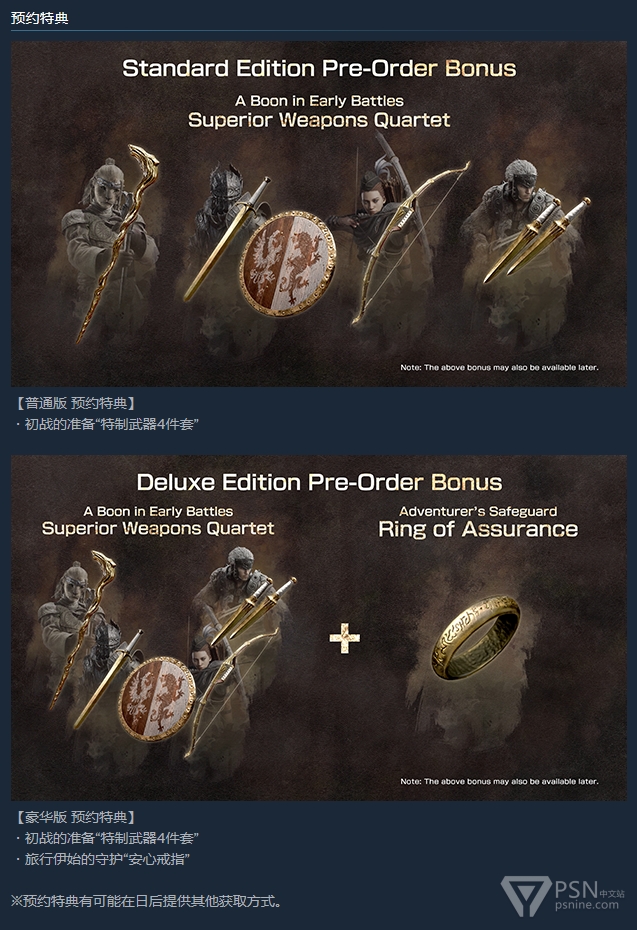637x930 pixels.
Task: Click the 预约特典 section heading
Action: point(40,18)
